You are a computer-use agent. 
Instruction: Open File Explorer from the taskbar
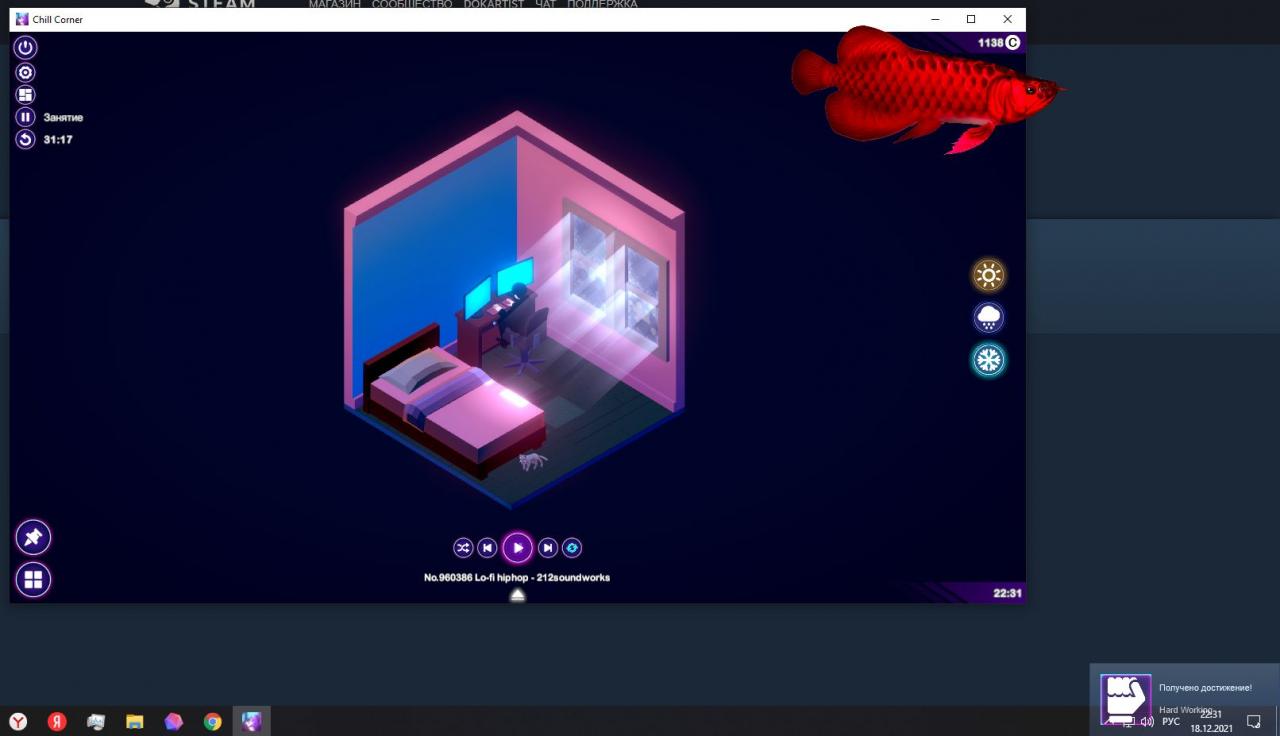click(135, 721)
